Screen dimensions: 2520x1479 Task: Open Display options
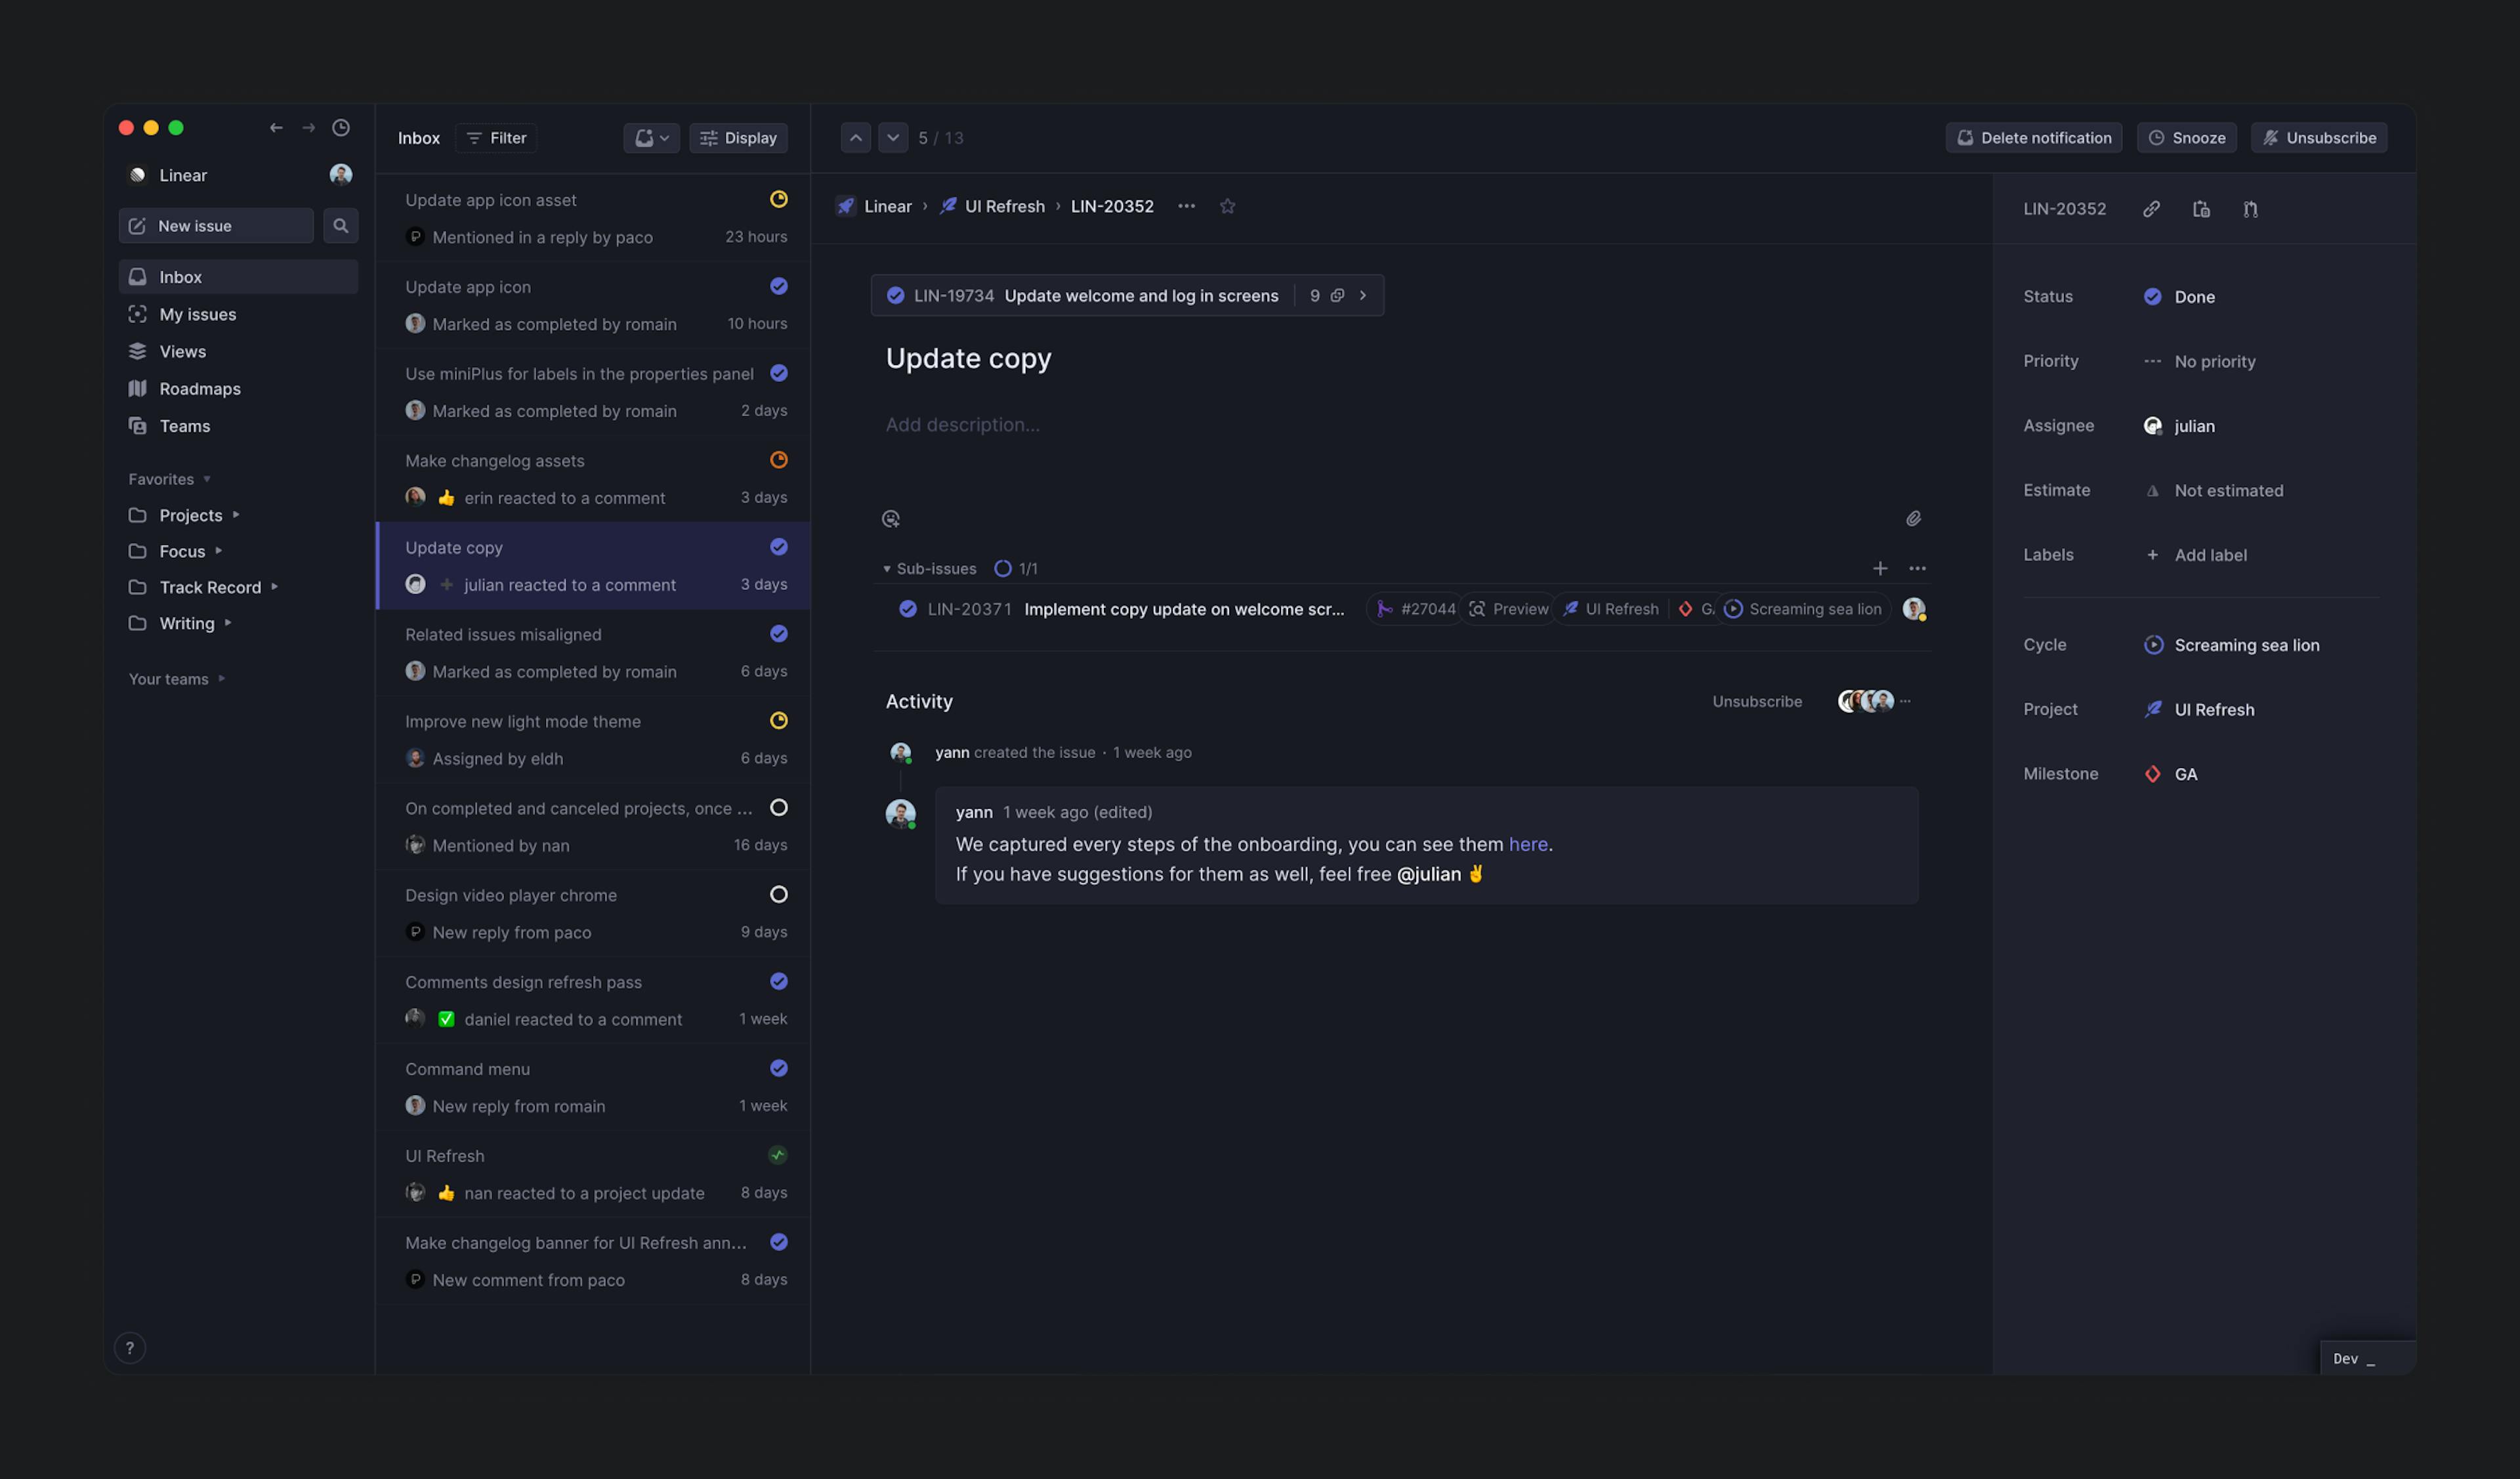pyautogui.click(x=739, y=137)
